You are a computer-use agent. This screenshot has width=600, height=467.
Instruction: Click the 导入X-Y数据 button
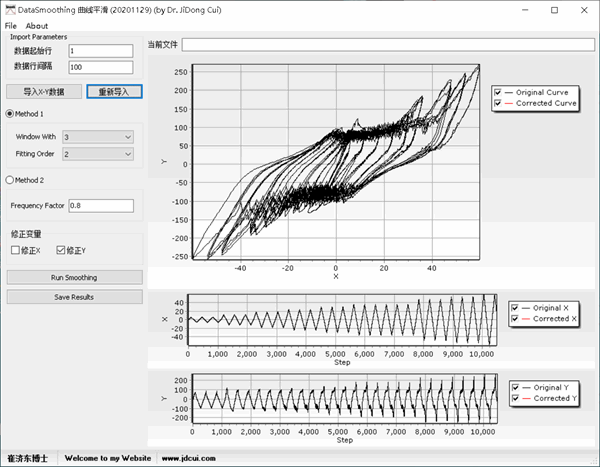[44, 91]
